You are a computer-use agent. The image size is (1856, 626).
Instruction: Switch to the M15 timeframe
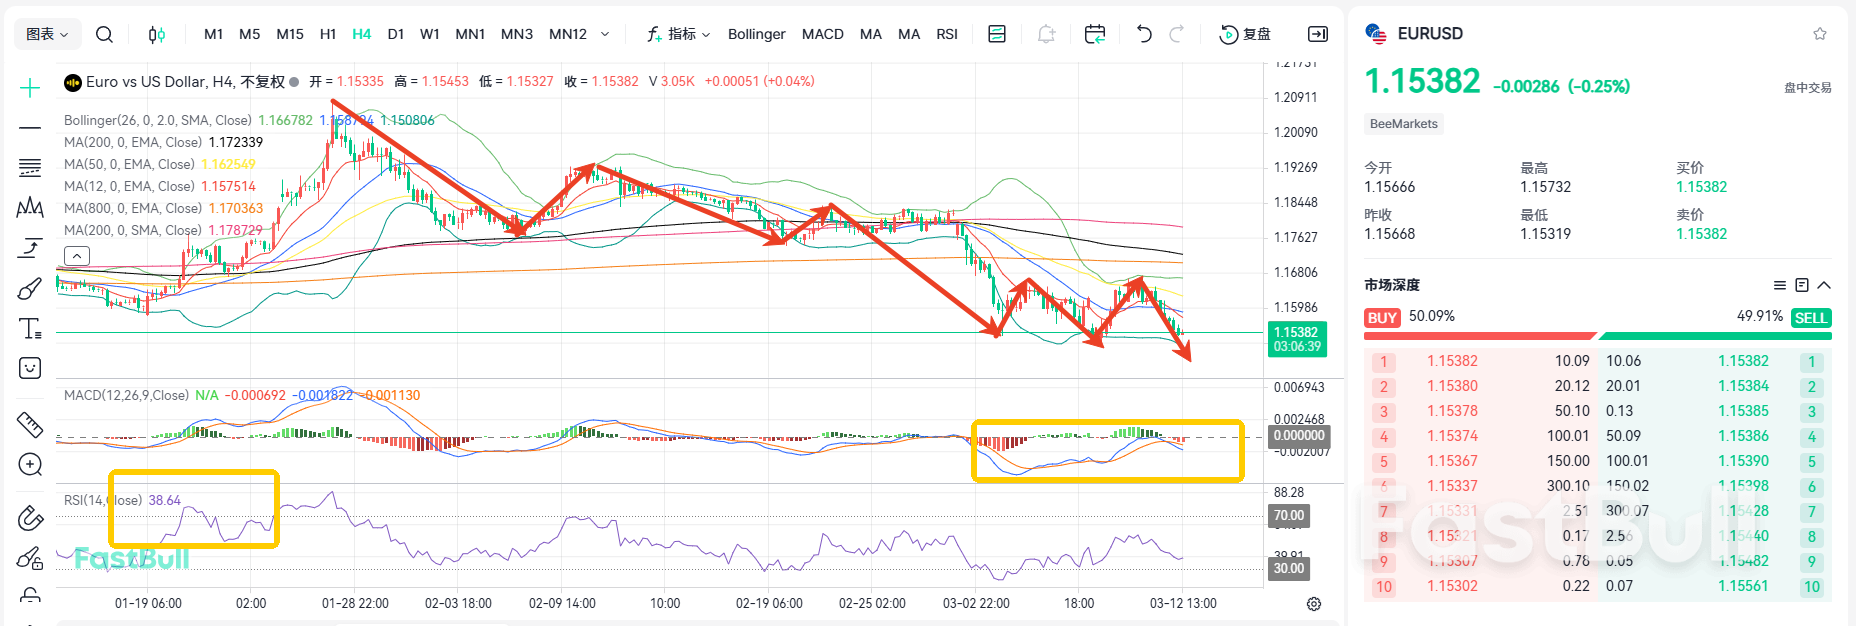tap(290, 34)
